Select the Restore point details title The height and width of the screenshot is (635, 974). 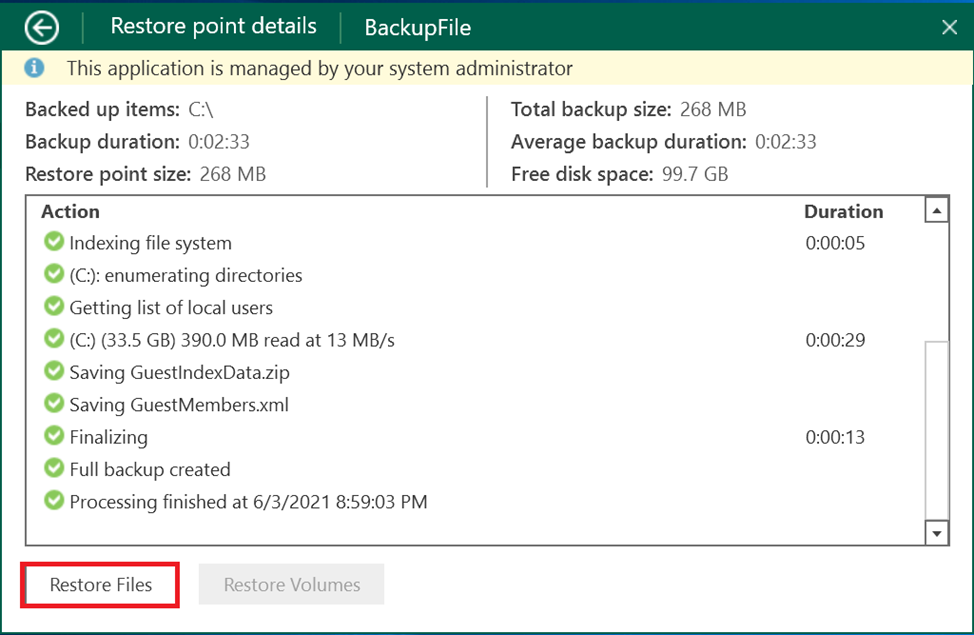[213, 26]
